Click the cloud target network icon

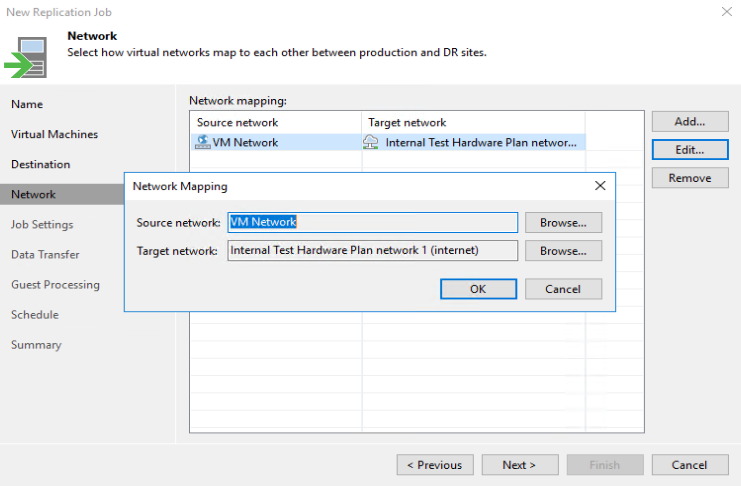pos(370,142)
